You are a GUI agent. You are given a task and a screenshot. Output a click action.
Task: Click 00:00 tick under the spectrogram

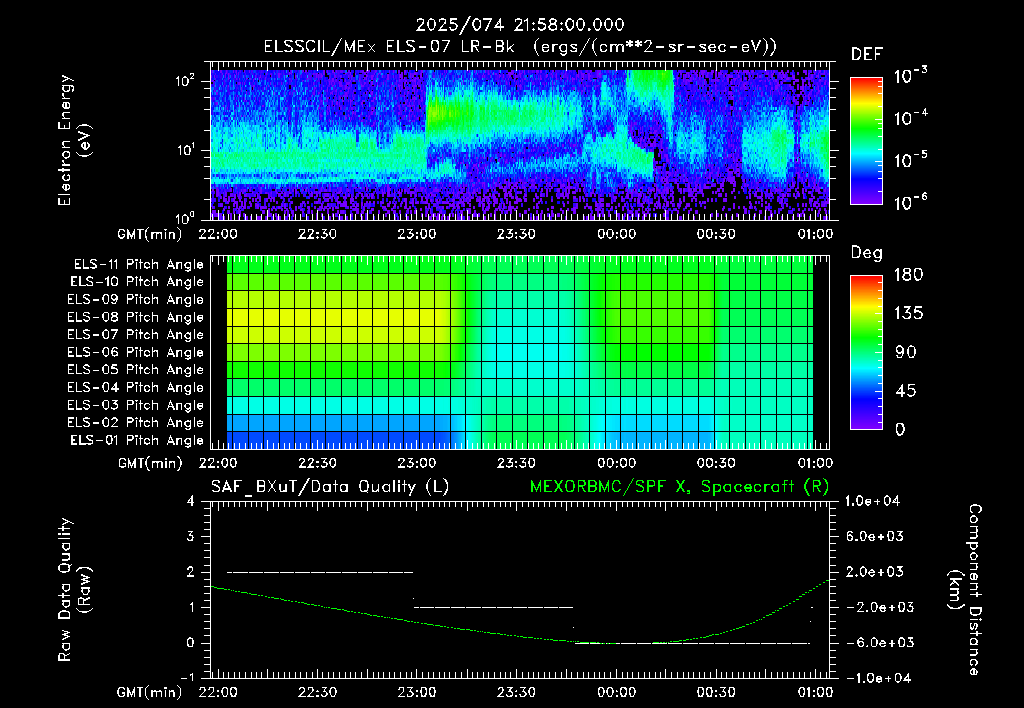click(x=616, y=234)
